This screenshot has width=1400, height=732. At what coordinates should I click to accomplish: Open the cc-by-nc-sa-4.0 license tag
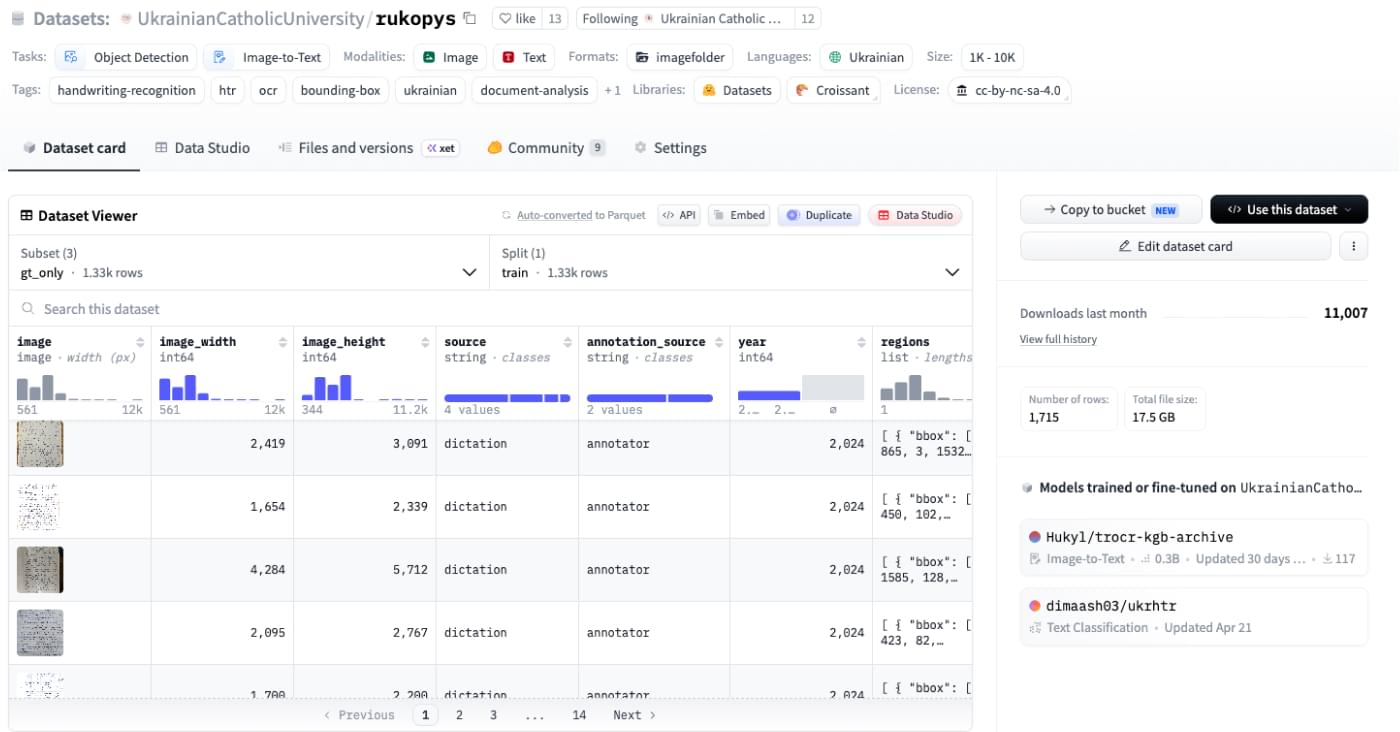click(1009, 90)
